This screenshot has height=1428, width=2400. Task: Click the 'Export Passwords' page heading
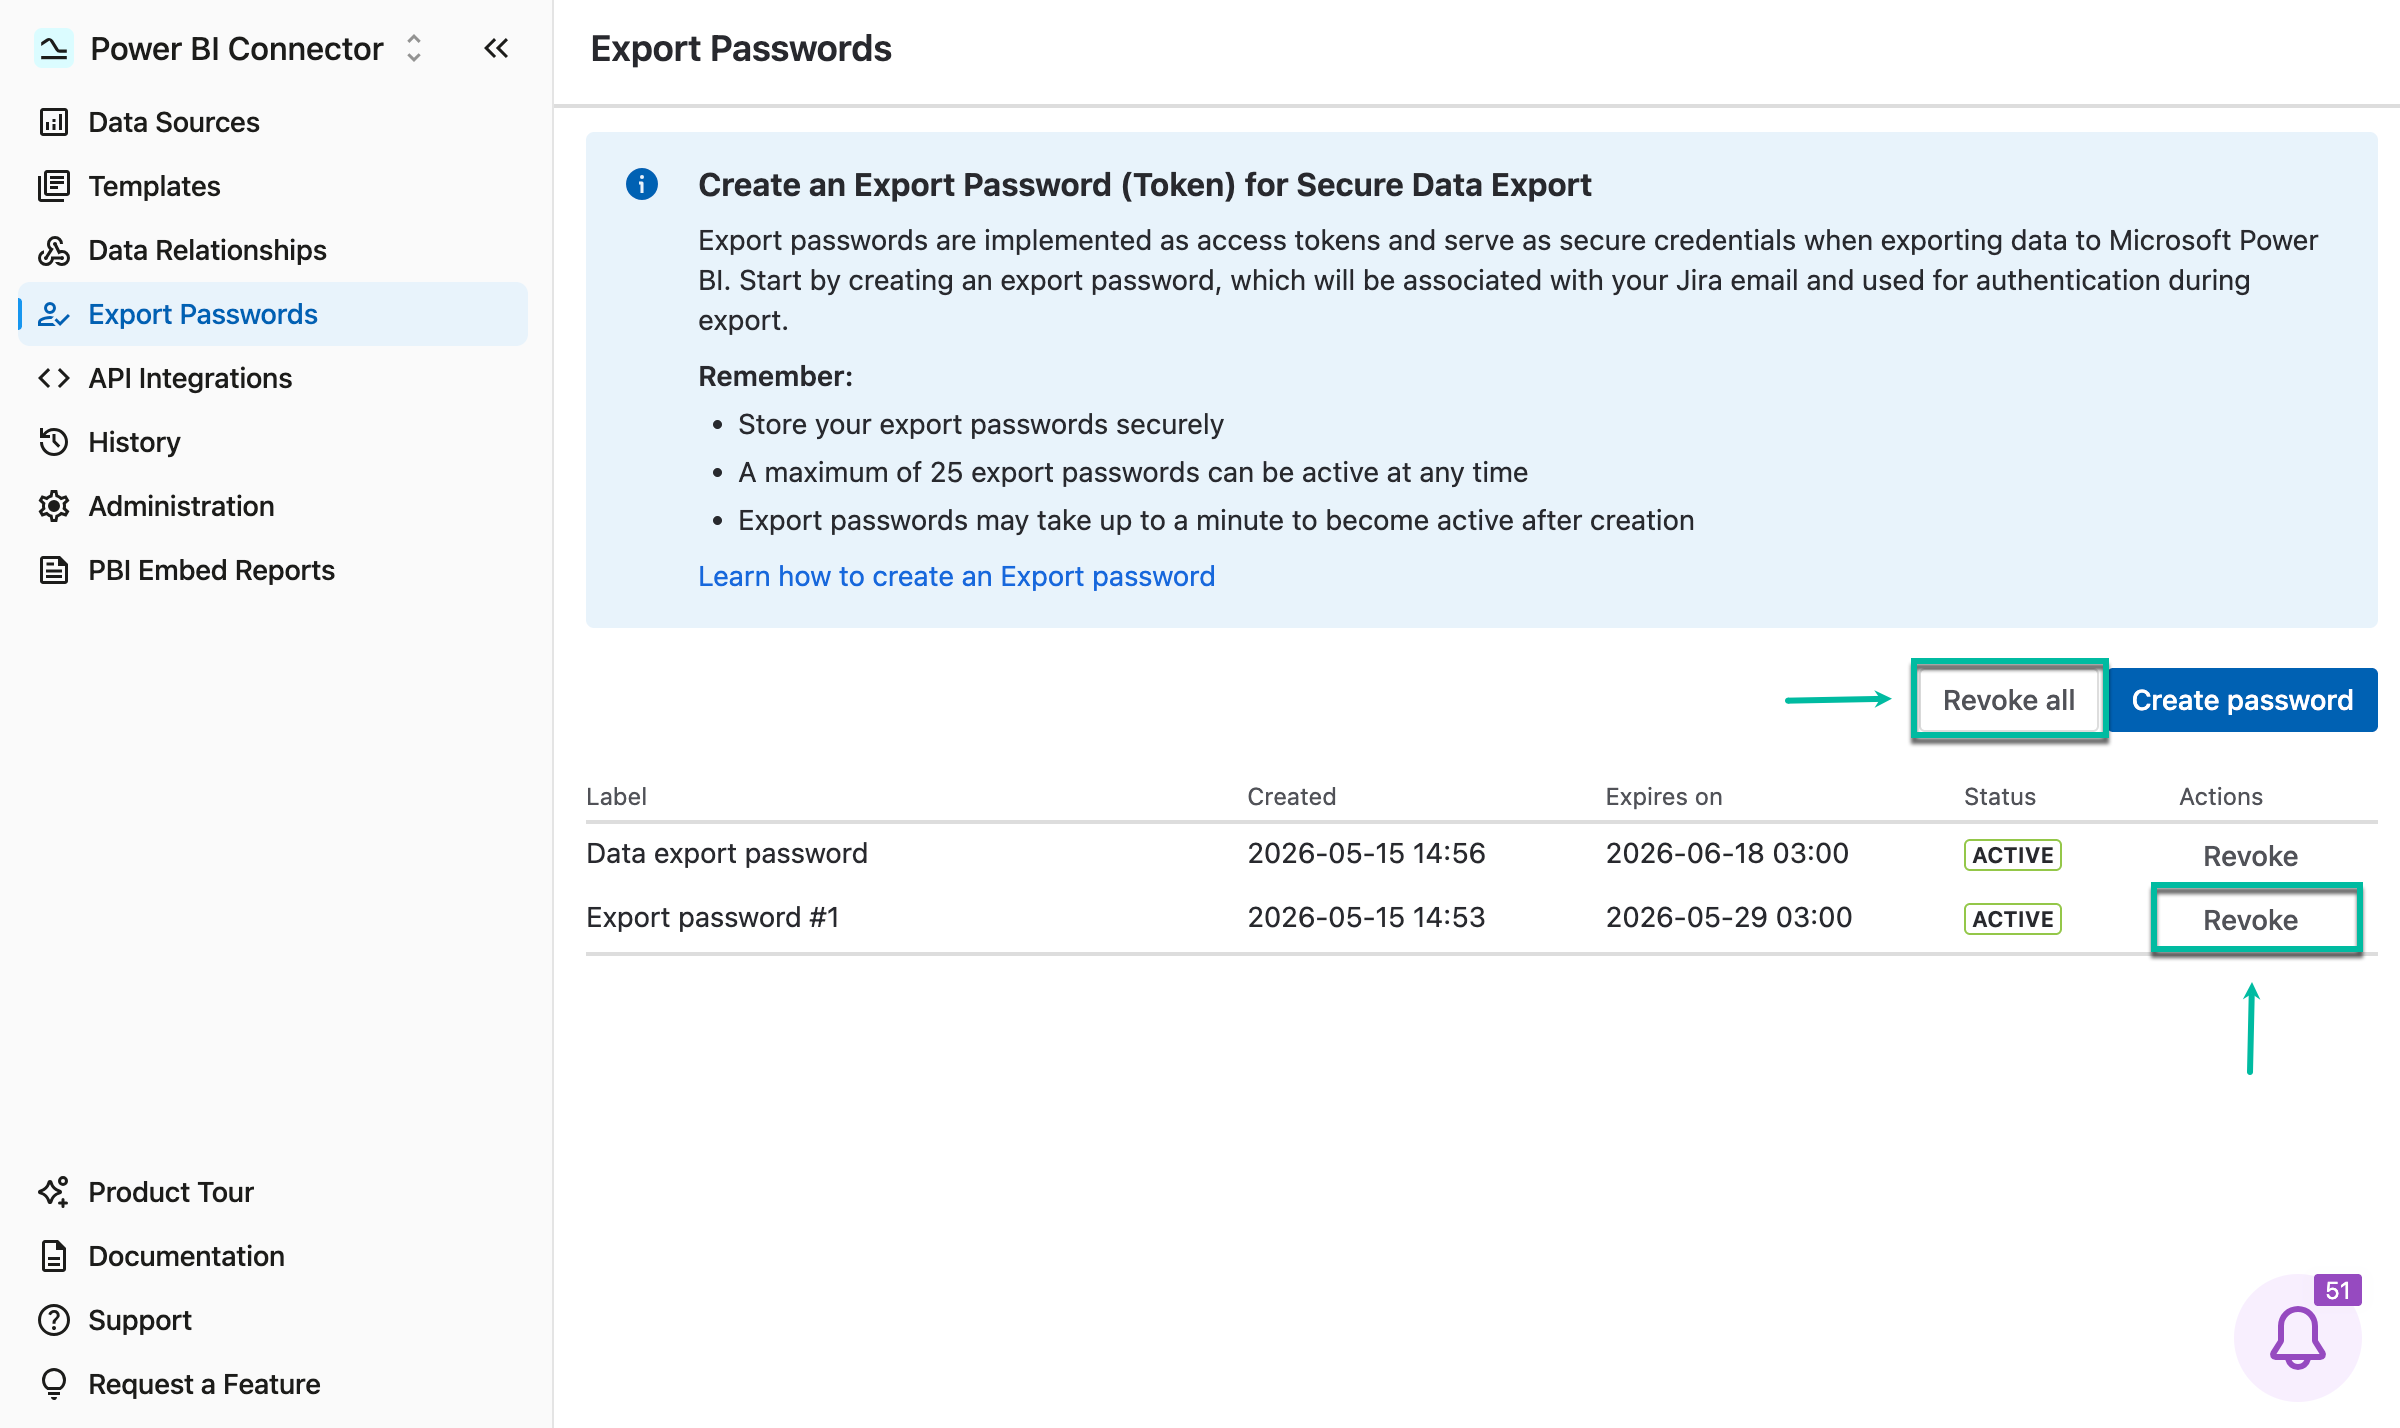point(741,48)
